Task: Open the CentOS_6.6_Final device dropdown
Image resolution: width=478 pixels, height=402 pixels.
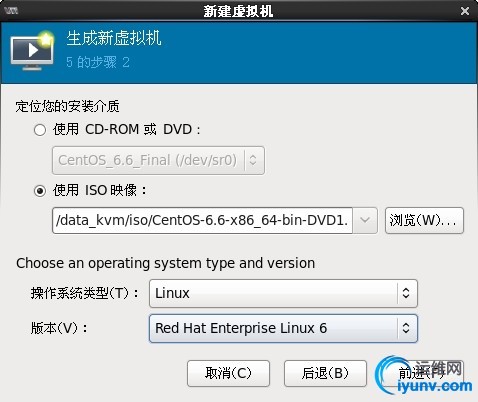Action: (158, 160)
